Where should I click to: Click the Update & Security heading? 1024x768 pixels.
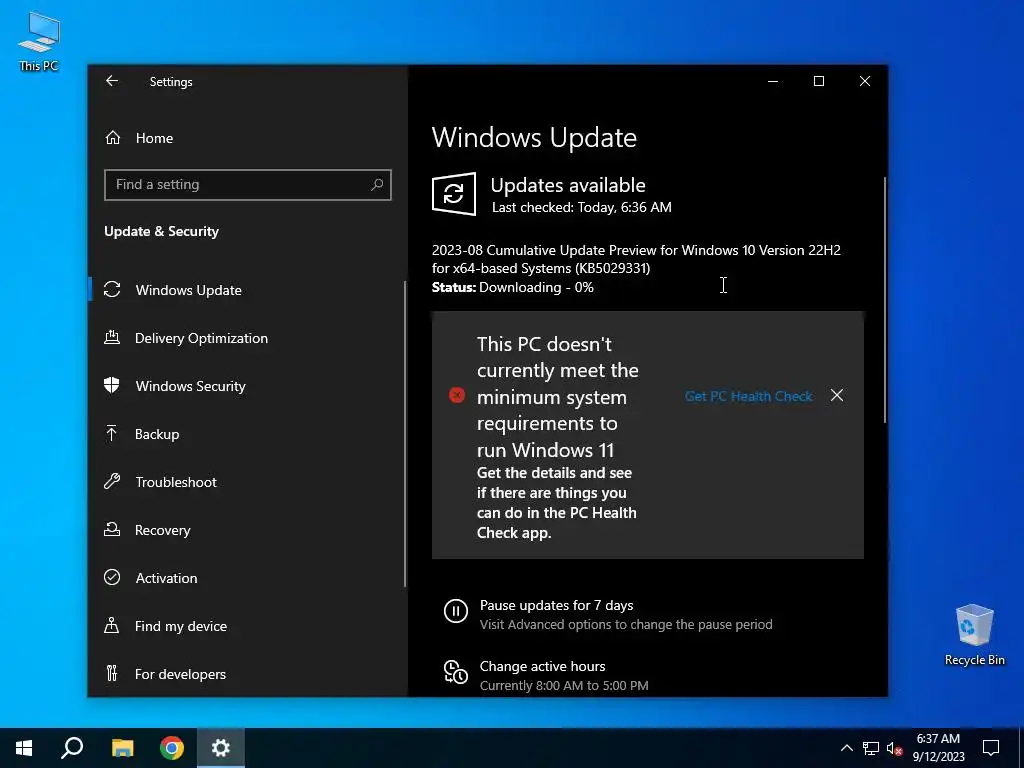point(161,231)
